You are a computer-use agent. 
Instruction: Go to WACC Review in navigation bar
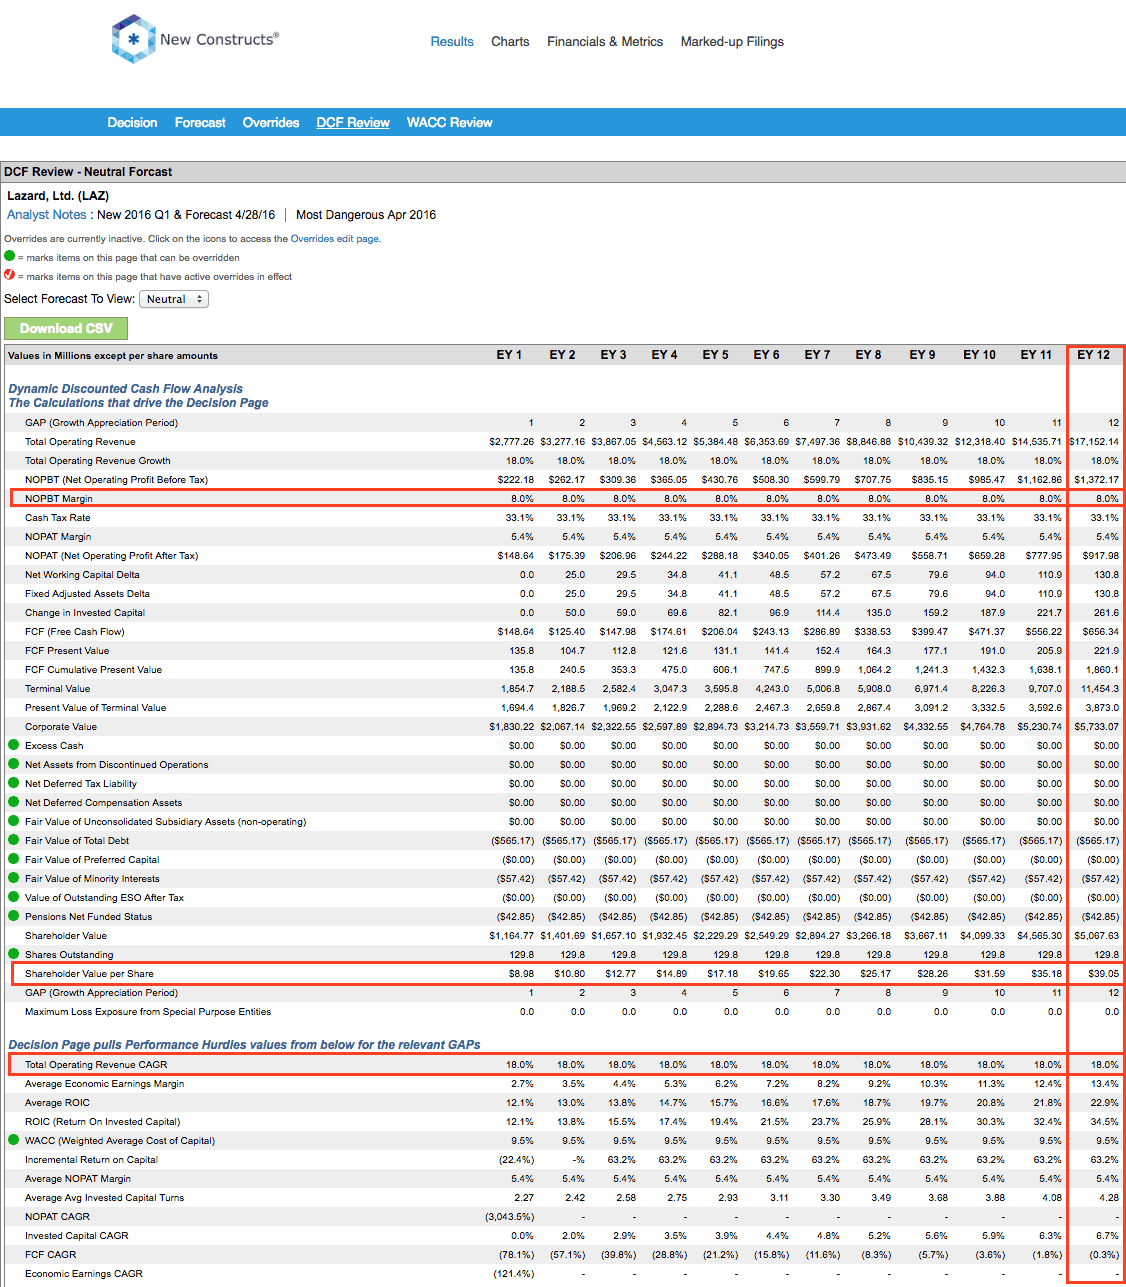pyautogui.click(x=449, y=122)
